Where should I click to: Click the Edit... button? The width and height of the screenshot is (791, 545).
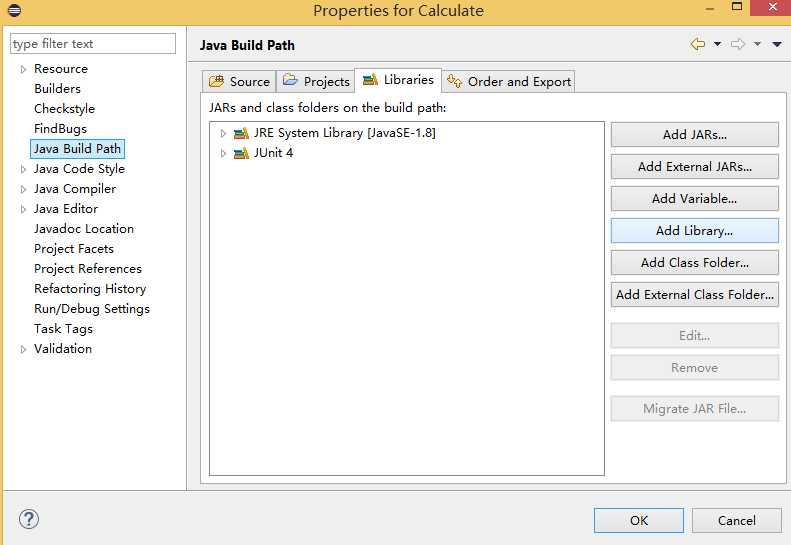coord(695,336)
